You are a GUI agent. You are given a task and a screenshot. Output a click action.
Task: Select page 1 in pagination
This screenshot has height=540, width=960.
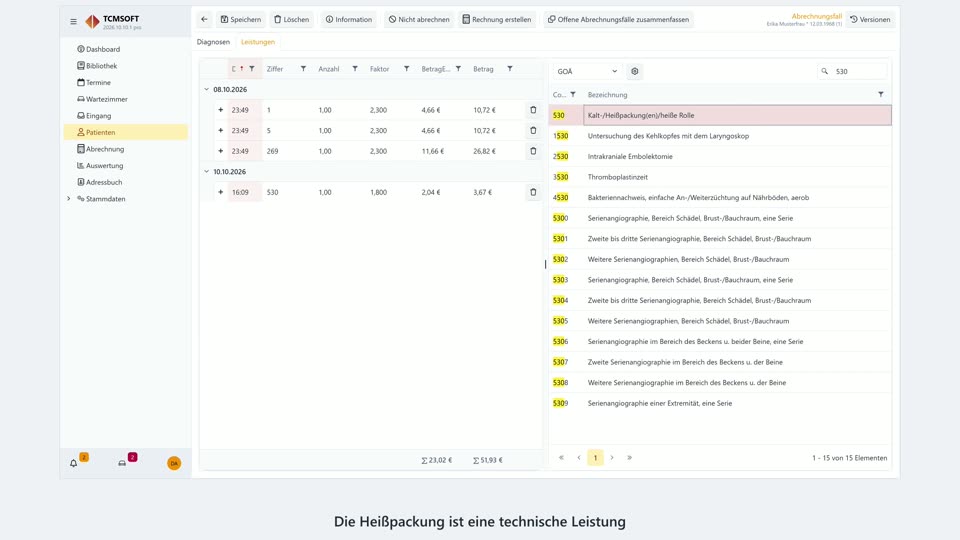click(x=595, y=458)
